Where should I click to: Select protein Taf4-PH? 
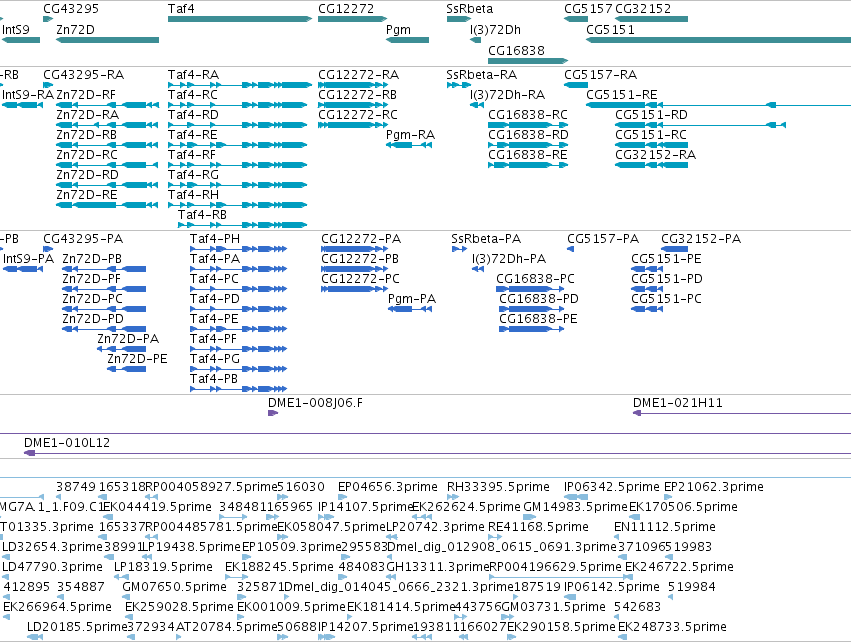pyautogui.click(x=214, y=239)
